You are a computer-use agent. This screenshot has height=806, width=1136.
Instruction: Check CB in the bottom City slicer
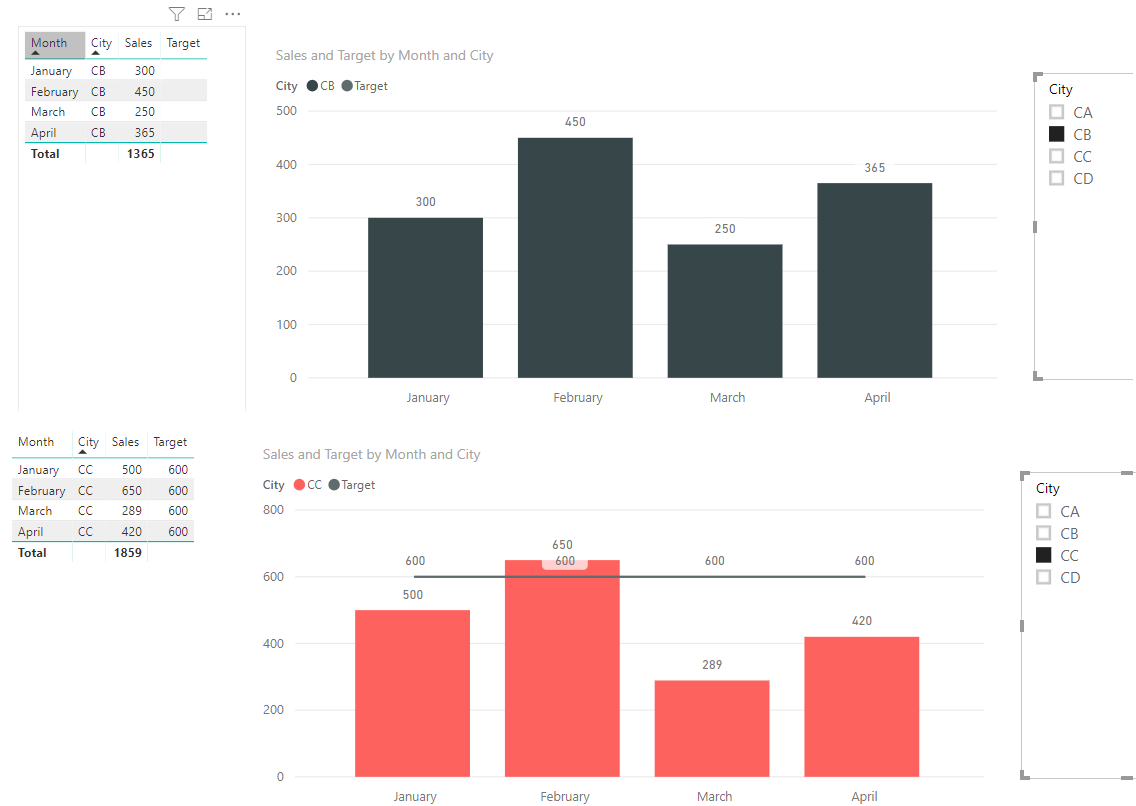(x=1043, y=533)
